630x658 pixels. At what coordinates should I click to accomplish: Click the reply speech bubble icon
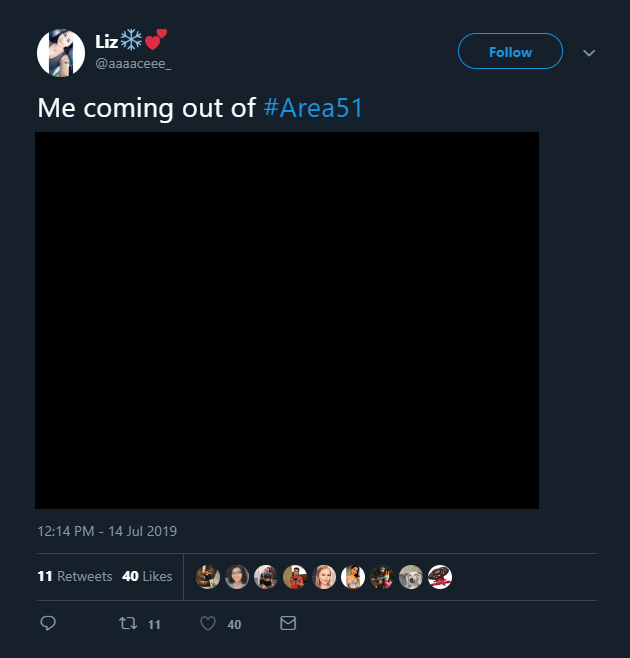(x=48, y=623)
